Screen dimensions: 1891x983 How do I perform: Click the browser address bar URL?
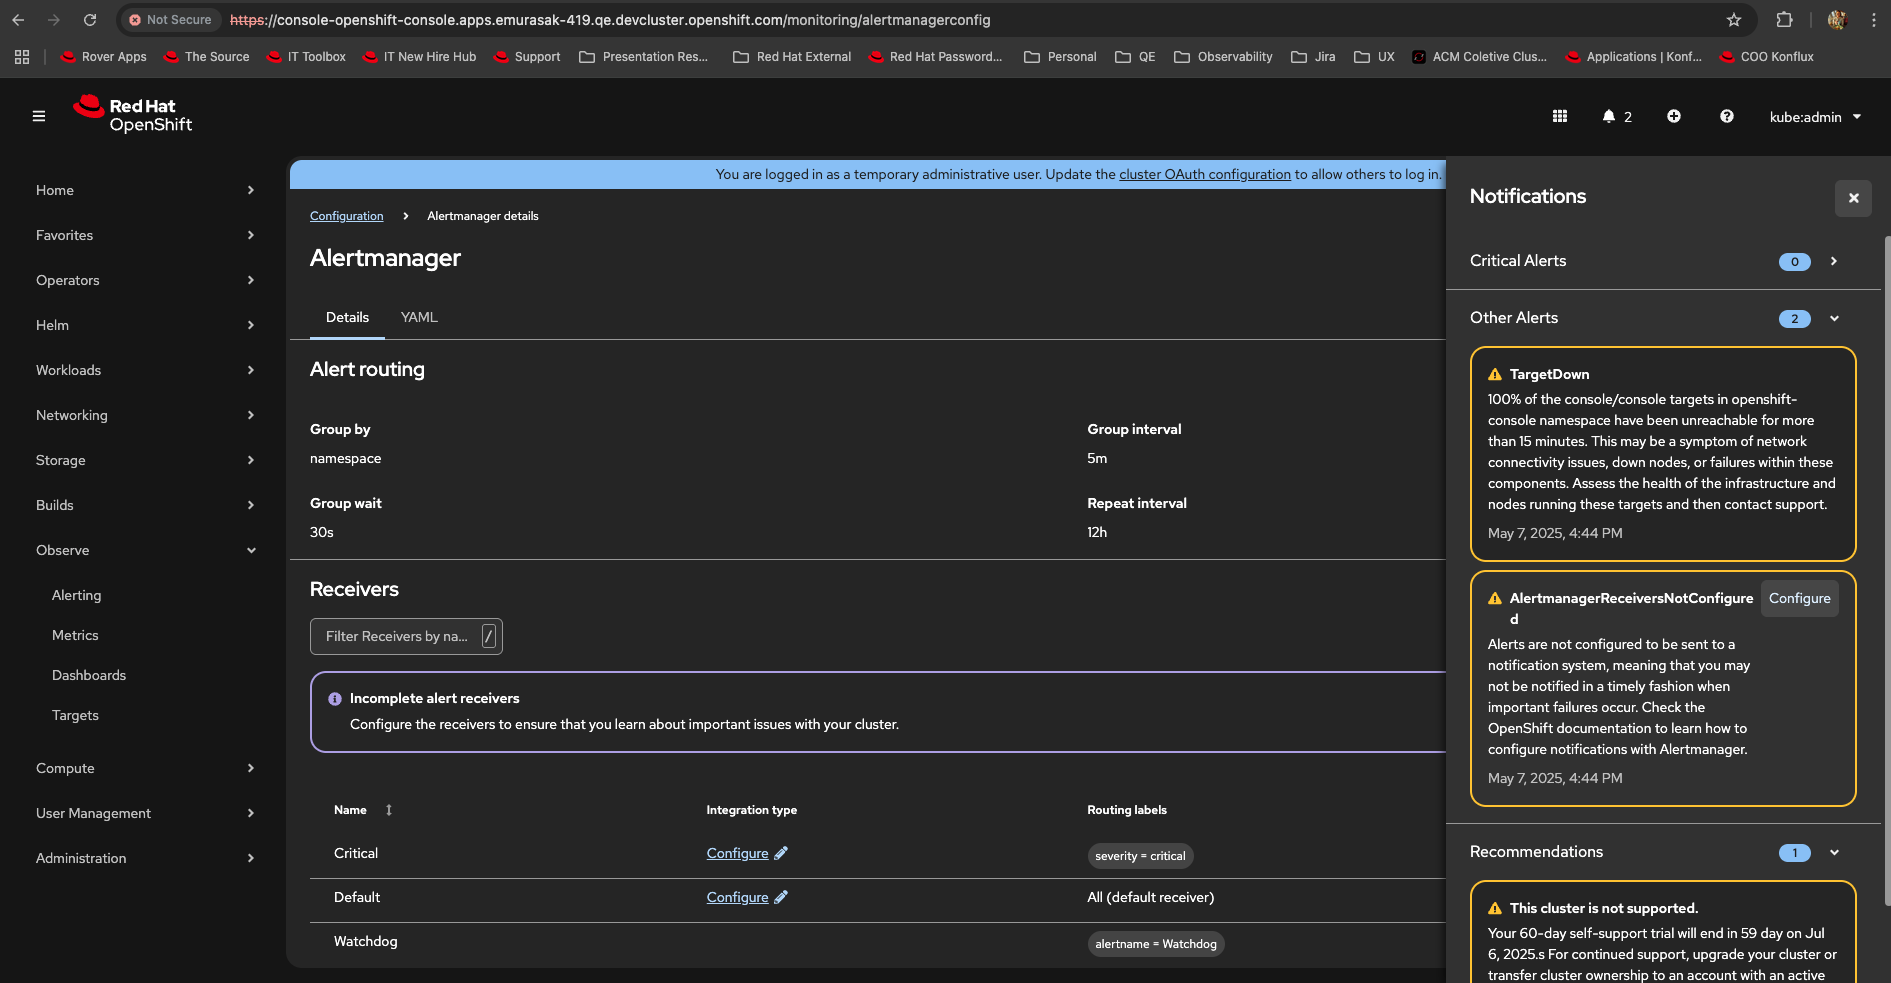click(x=610, y=20)
